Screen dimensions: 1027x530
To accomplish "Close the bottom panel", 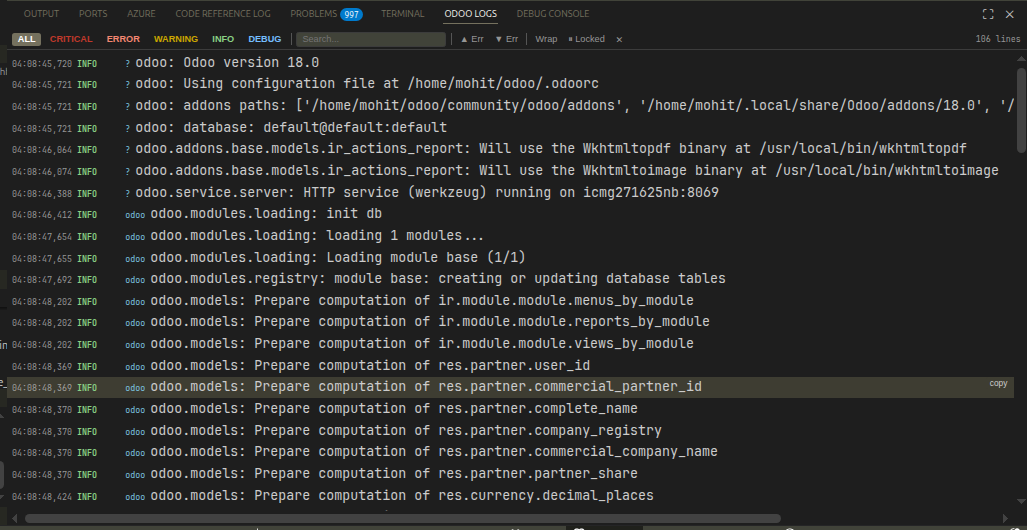I will (1009, 14).
